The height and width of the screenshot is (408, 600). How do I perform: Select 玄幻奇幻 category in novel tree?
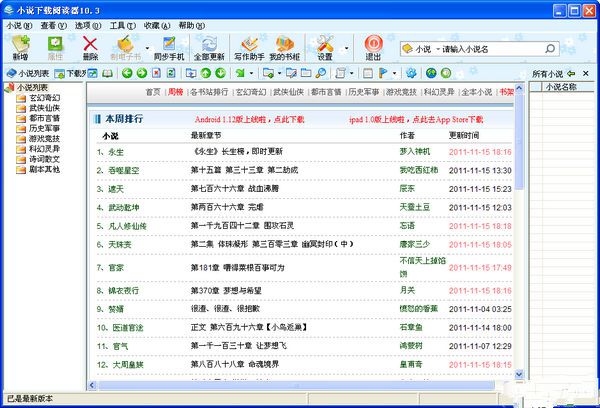pyautogui.click(x=43, y=98)
